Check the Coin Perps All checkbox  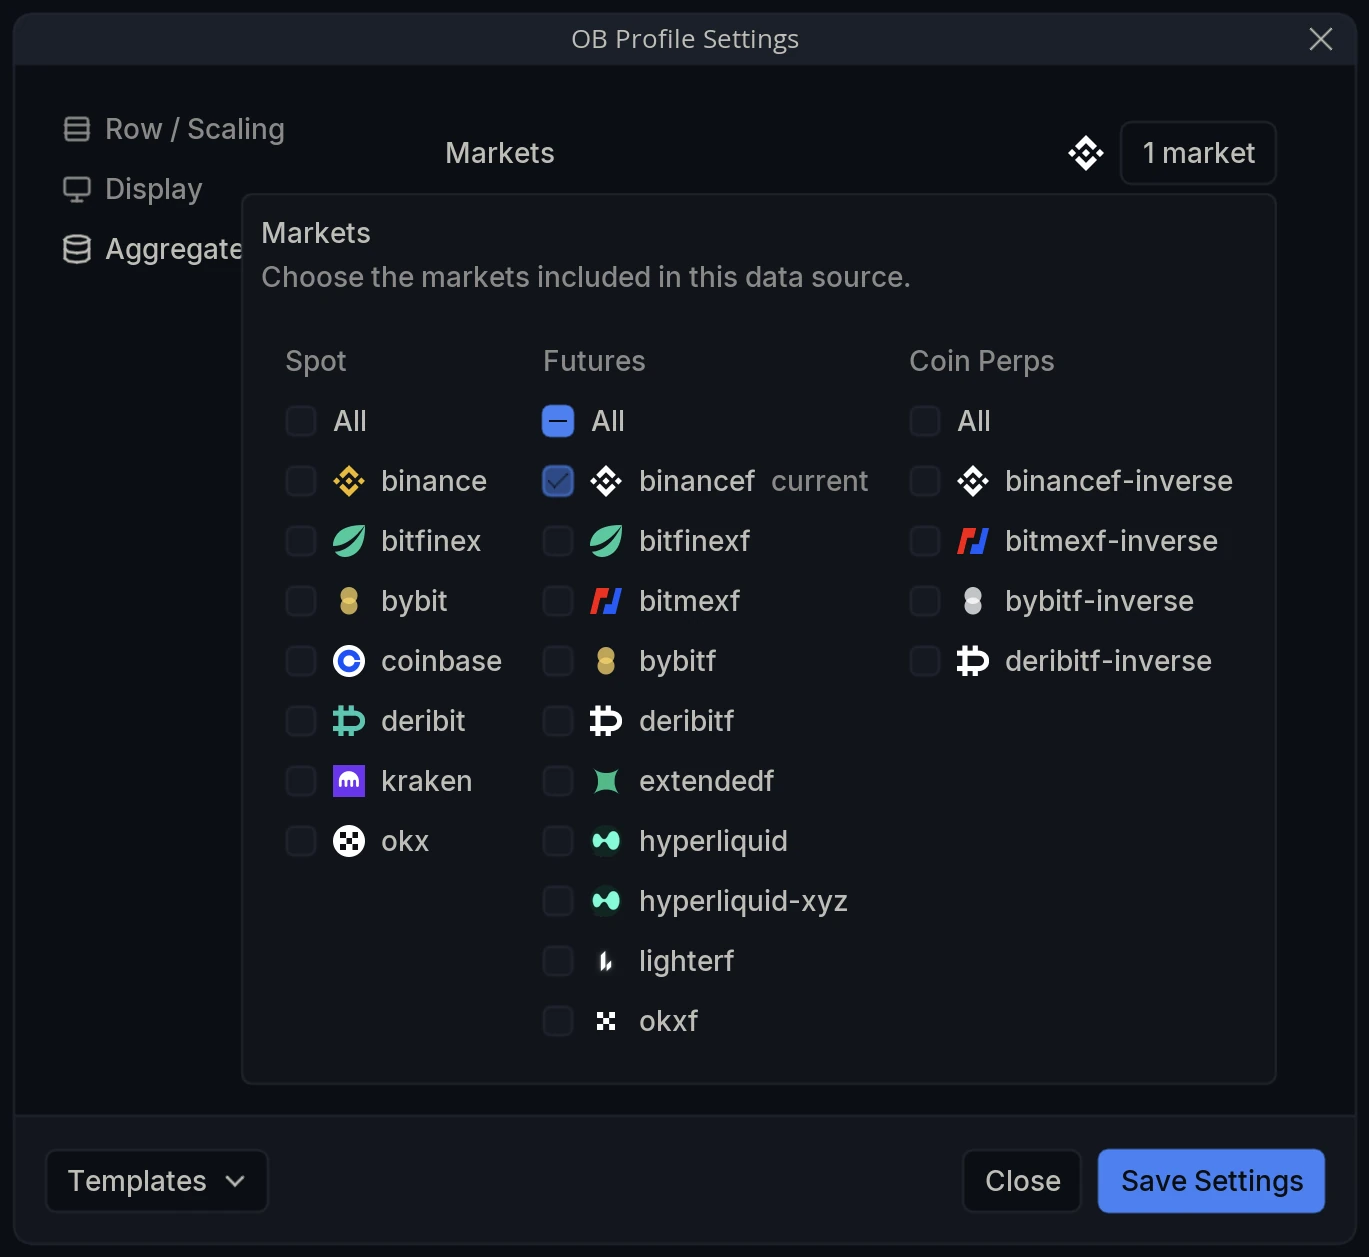coord(925,421)
